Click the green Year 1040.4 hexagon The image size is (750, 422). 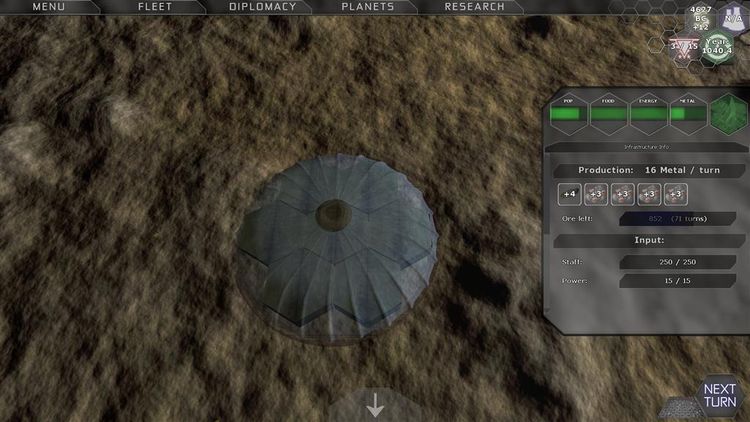tap(717, 46)
